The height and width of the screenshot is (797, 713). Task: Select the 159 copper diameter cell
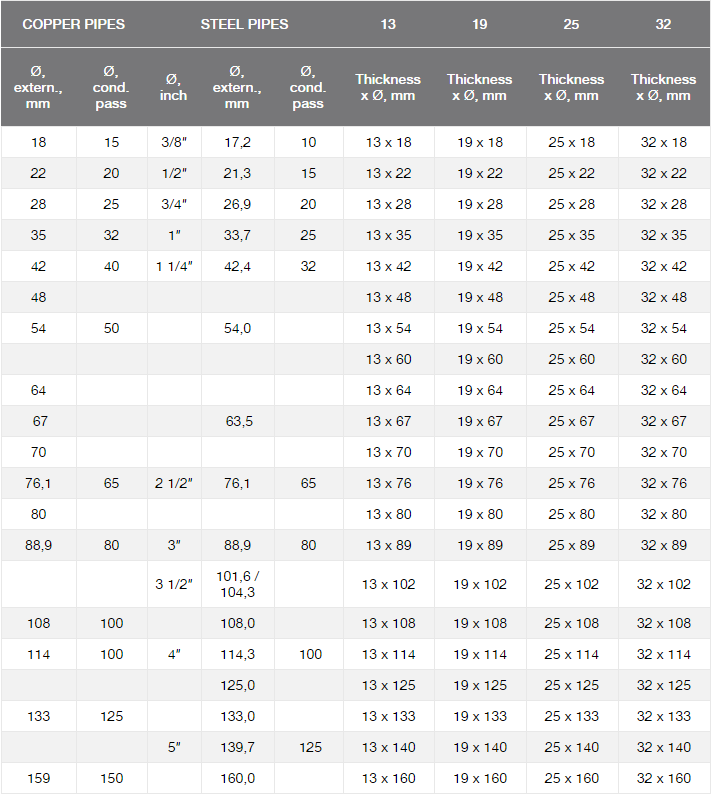38,778
